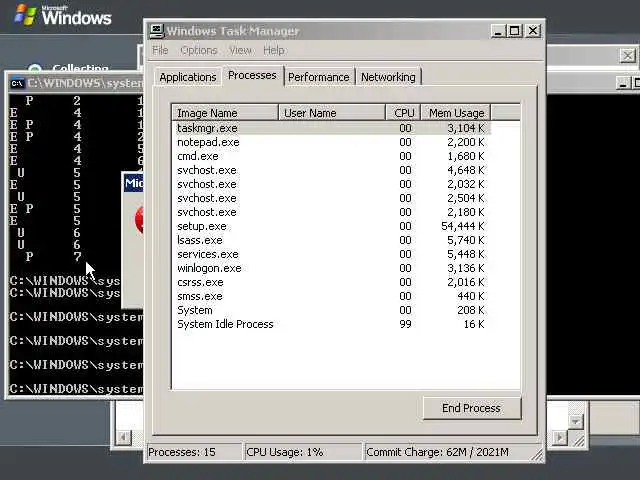Close the background dialog behind Task Manager
Screen dimensions: 640x480
coord(627,55)
